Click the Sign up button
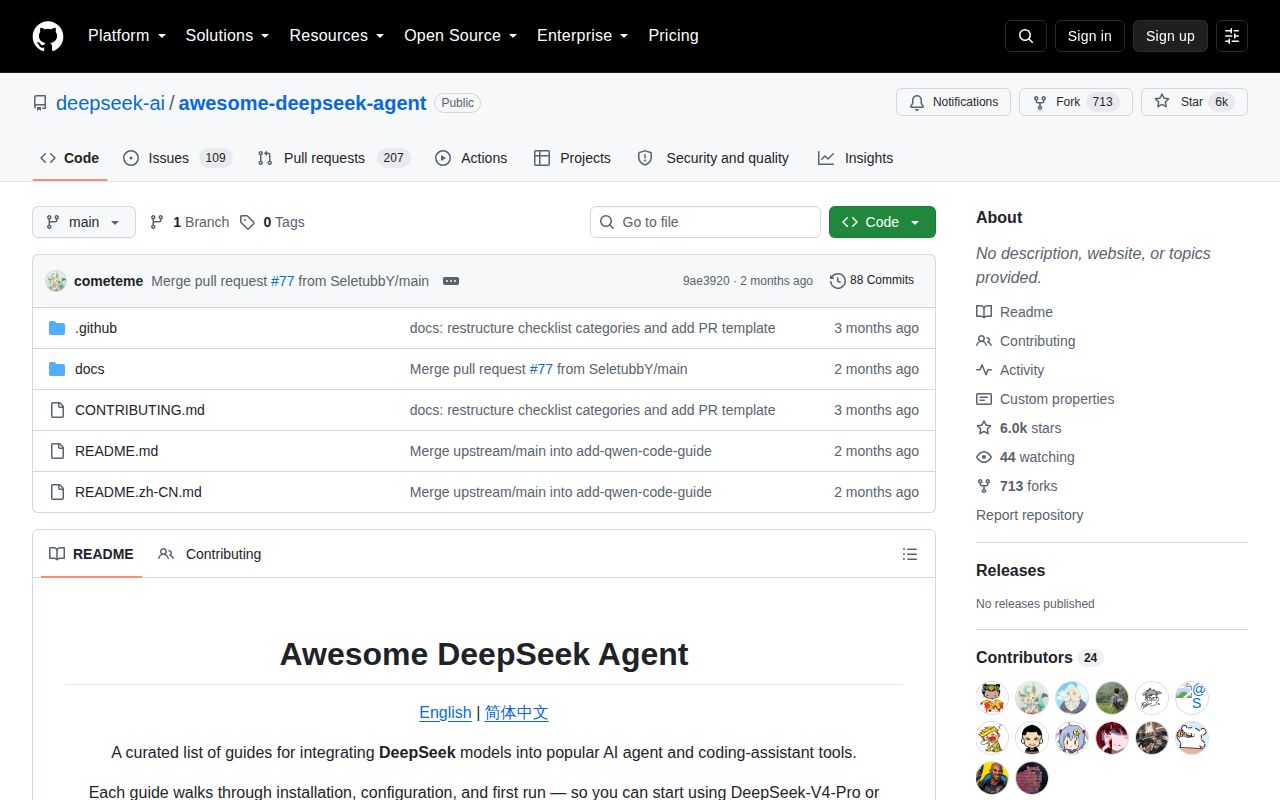The width and height of the screenshot is (1280, 800). [x=1170, y=36]
